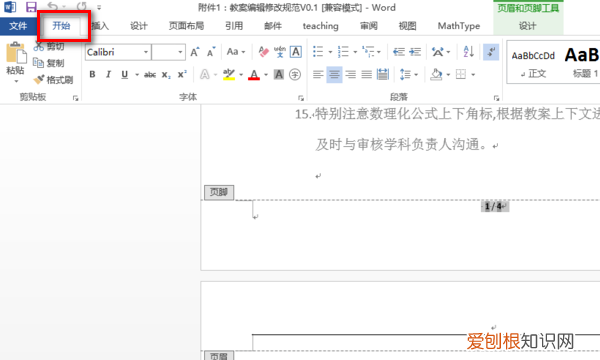
Task: Click the Save icon in quick access toolbar
Action: pos(31,7)
